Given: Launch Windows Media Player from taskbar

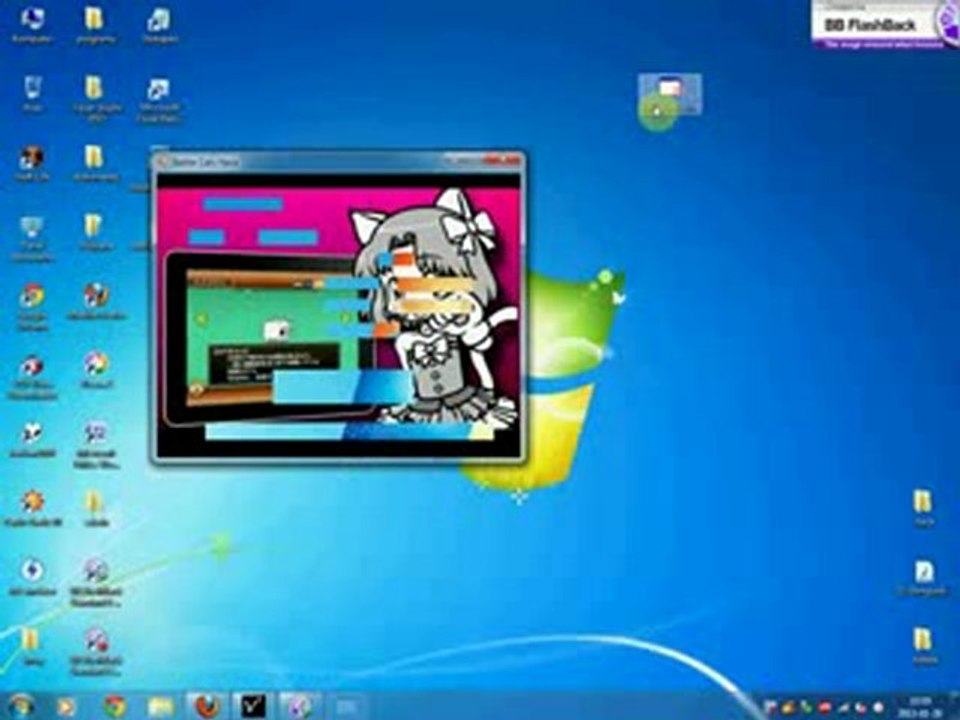Looking at the screenshot, I should point(66,707).
